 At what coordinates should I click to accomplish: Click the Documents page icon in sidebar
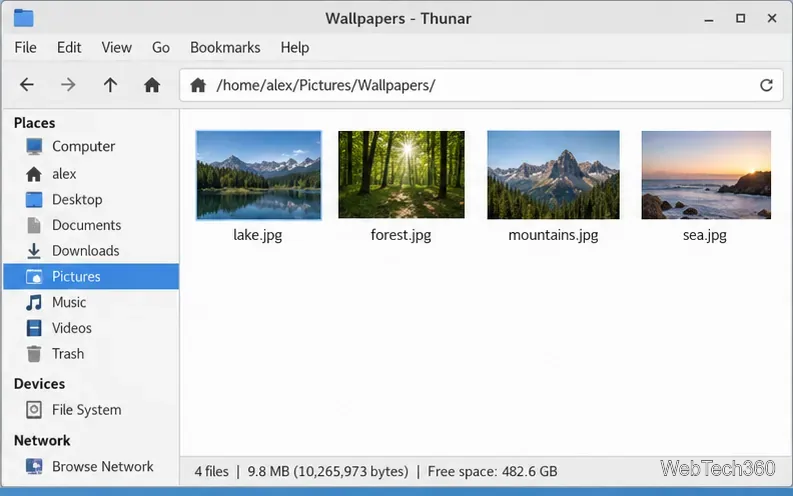34,225
